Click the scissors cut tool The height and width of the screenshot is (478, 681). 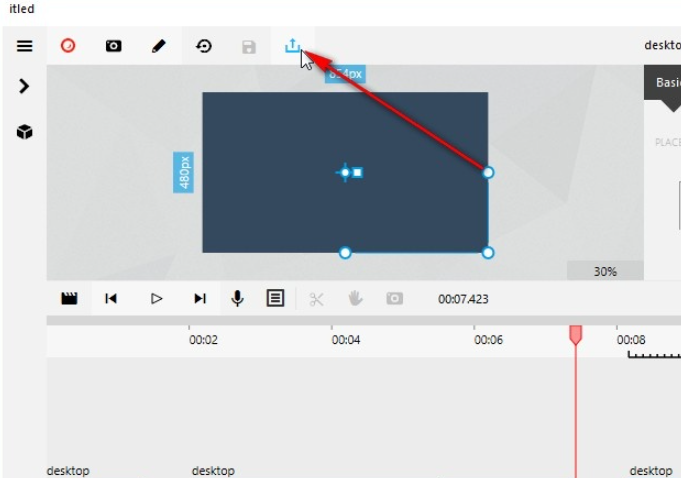[316, 298]
